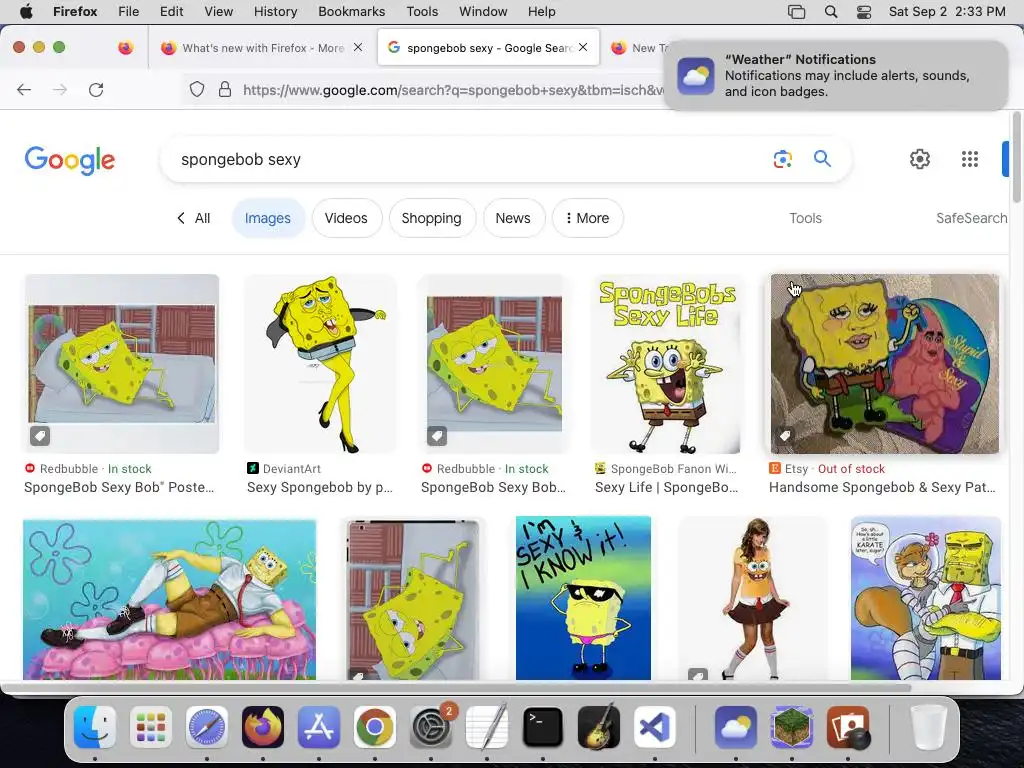Click the Sexy Spongebob by DeviantArt caption
This screenshot has height=768, width=1024.
(x=320, y=487)
